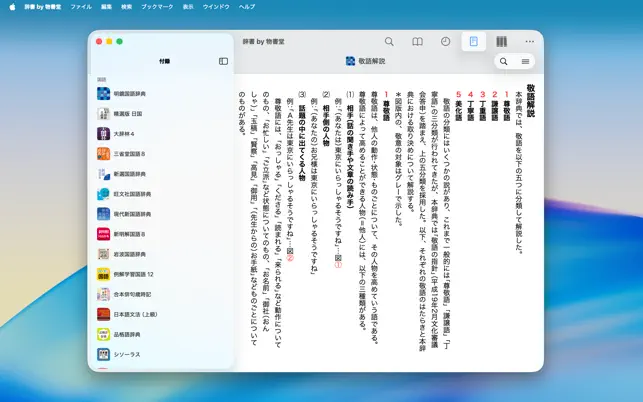This screenshot has width=643, height=402.
Task: Select the highlighted appendix document icon
Action: (x=474, y=41)
